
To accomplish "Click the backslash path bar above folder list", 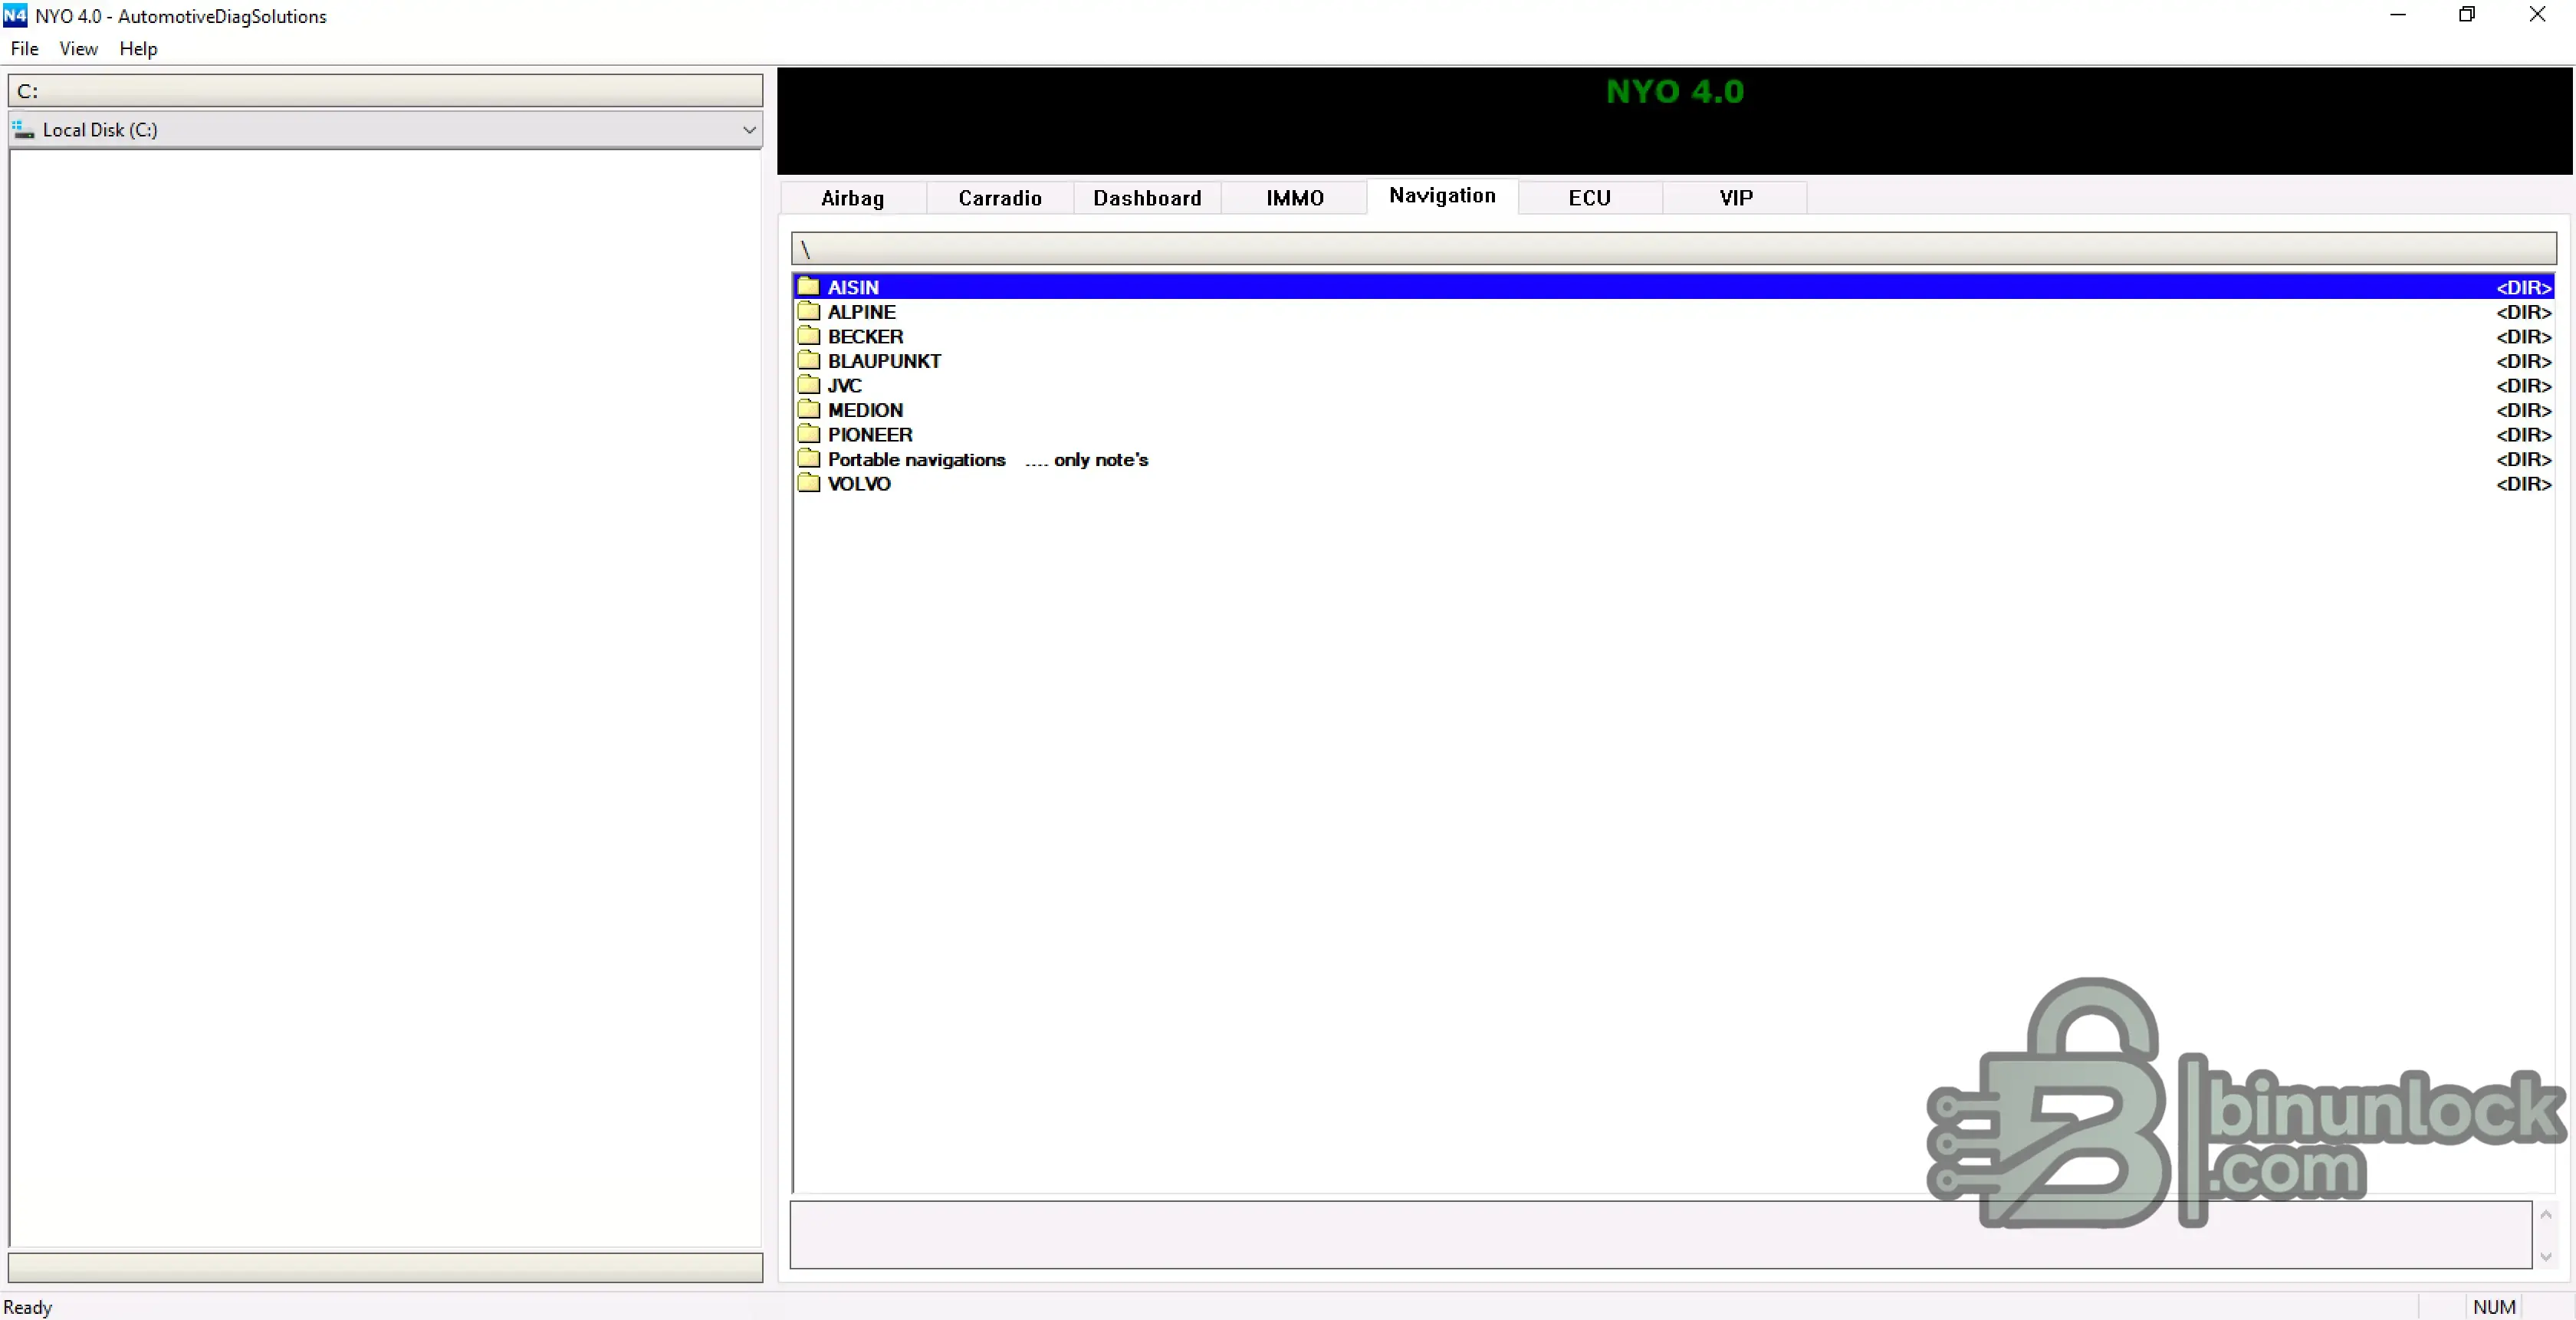I will click(x=1673, y=248).
